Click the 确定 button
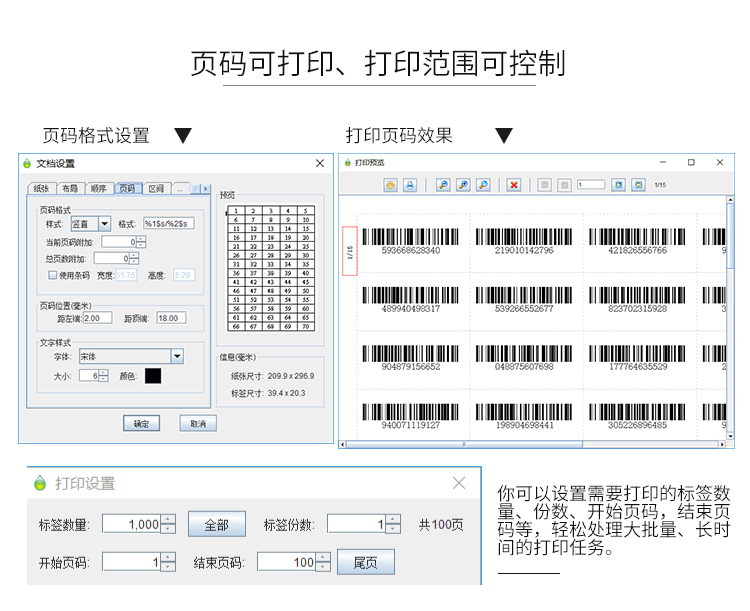750x611 pixels. click(141, 423)
